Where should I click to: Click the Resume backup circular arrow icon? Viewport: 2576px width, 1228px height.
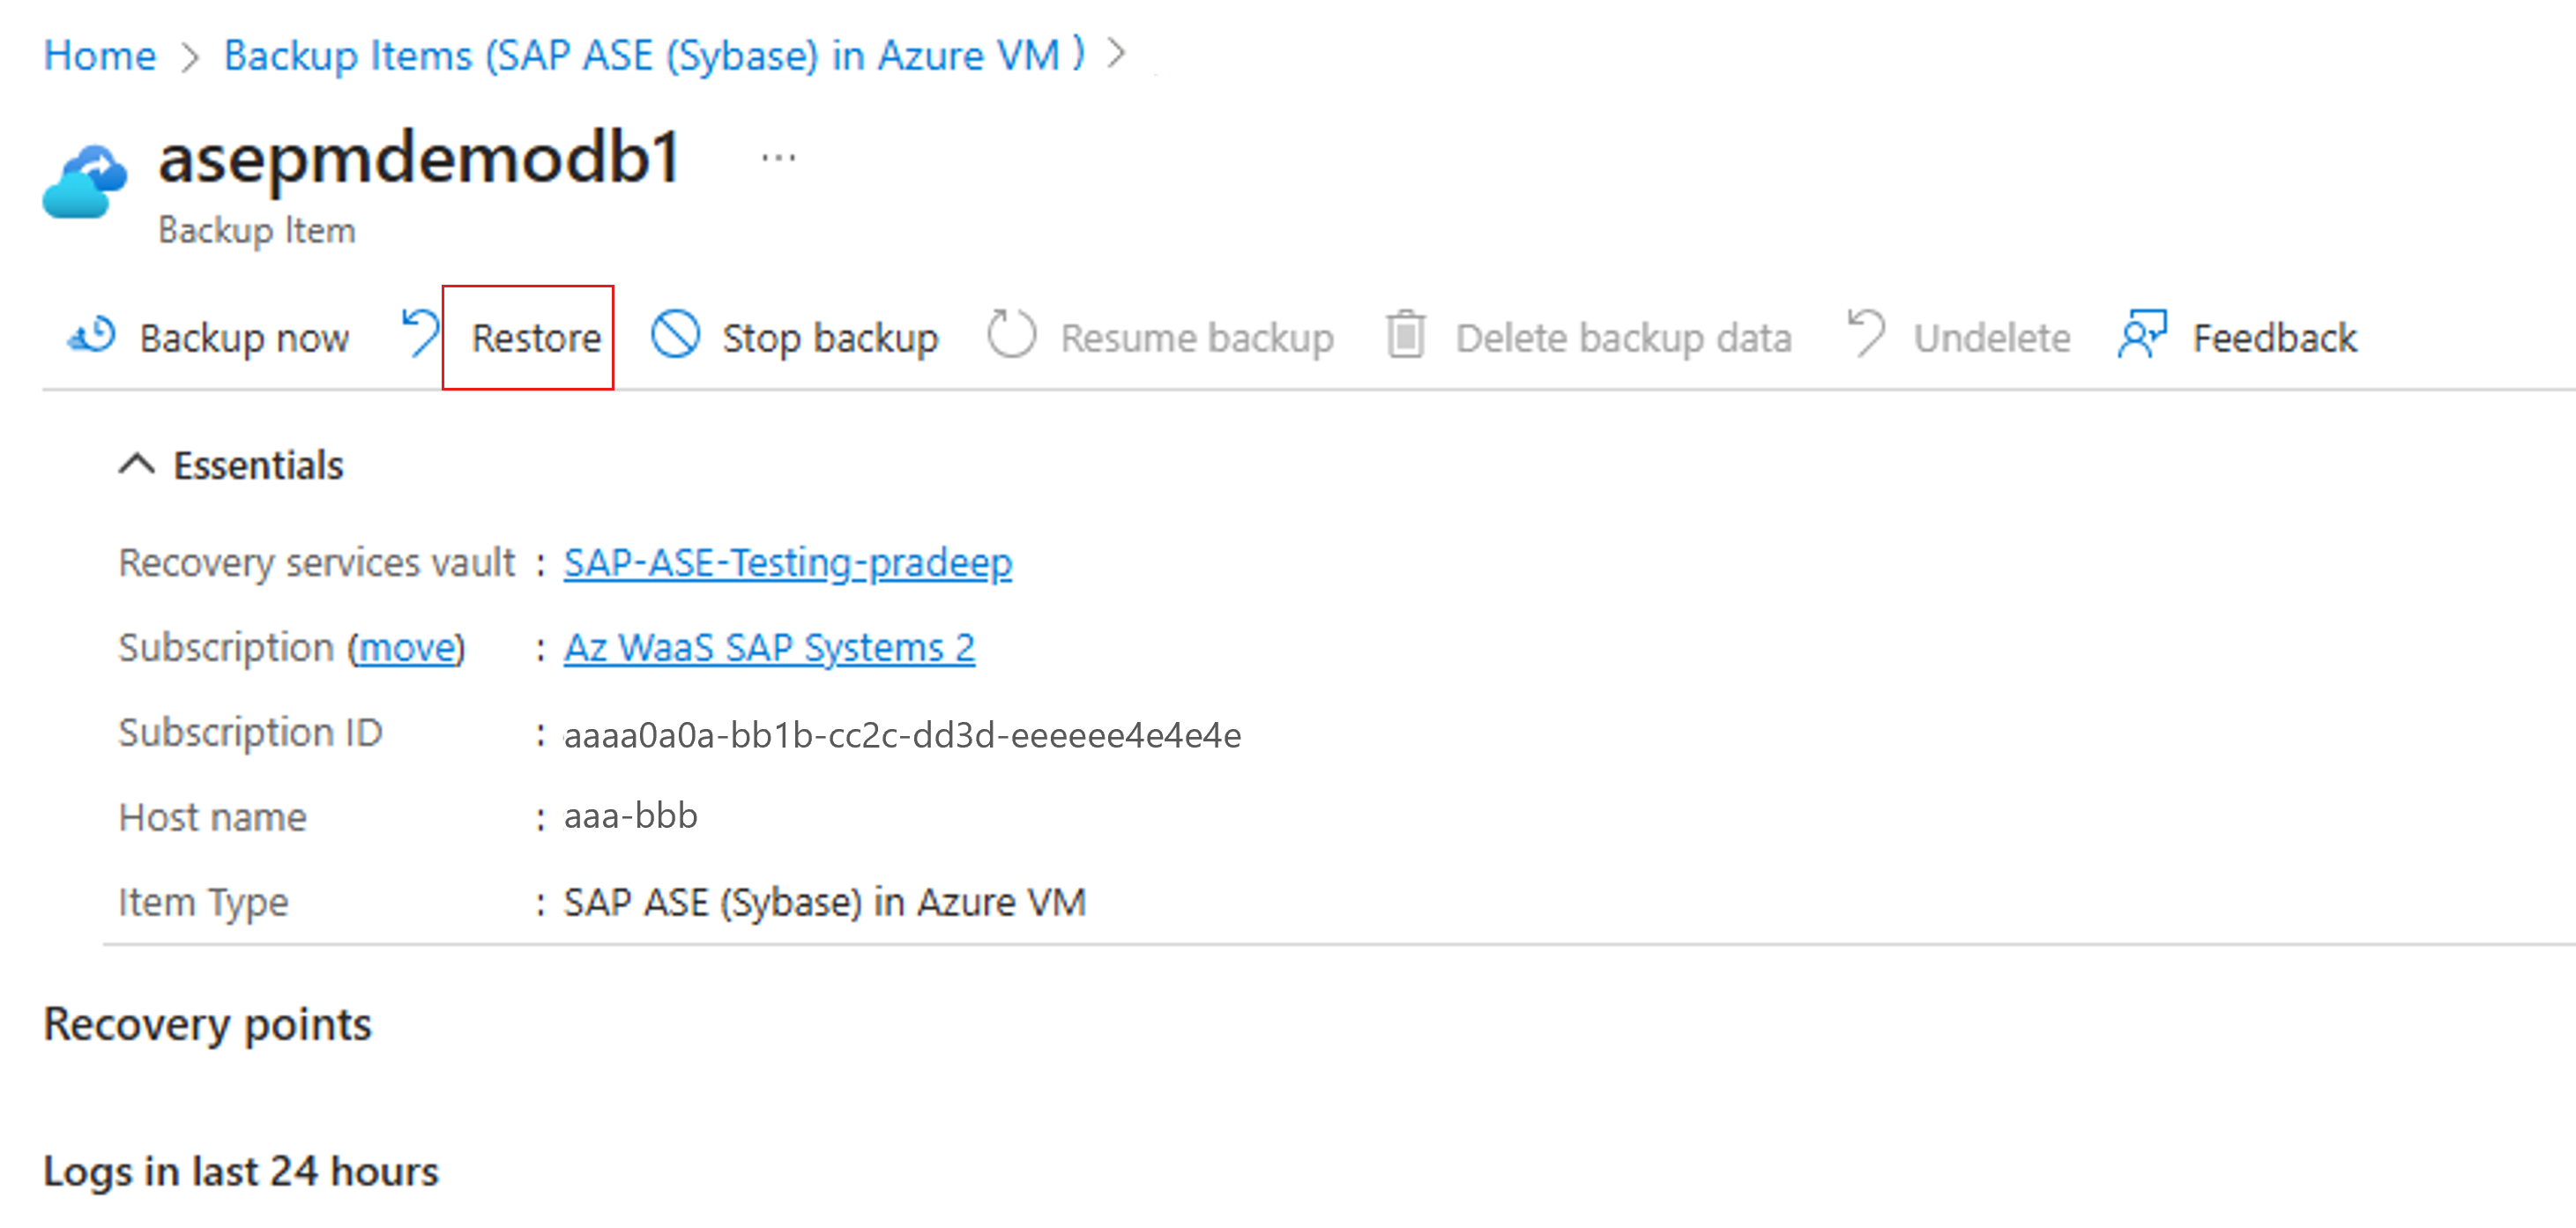pos(1011,334)
